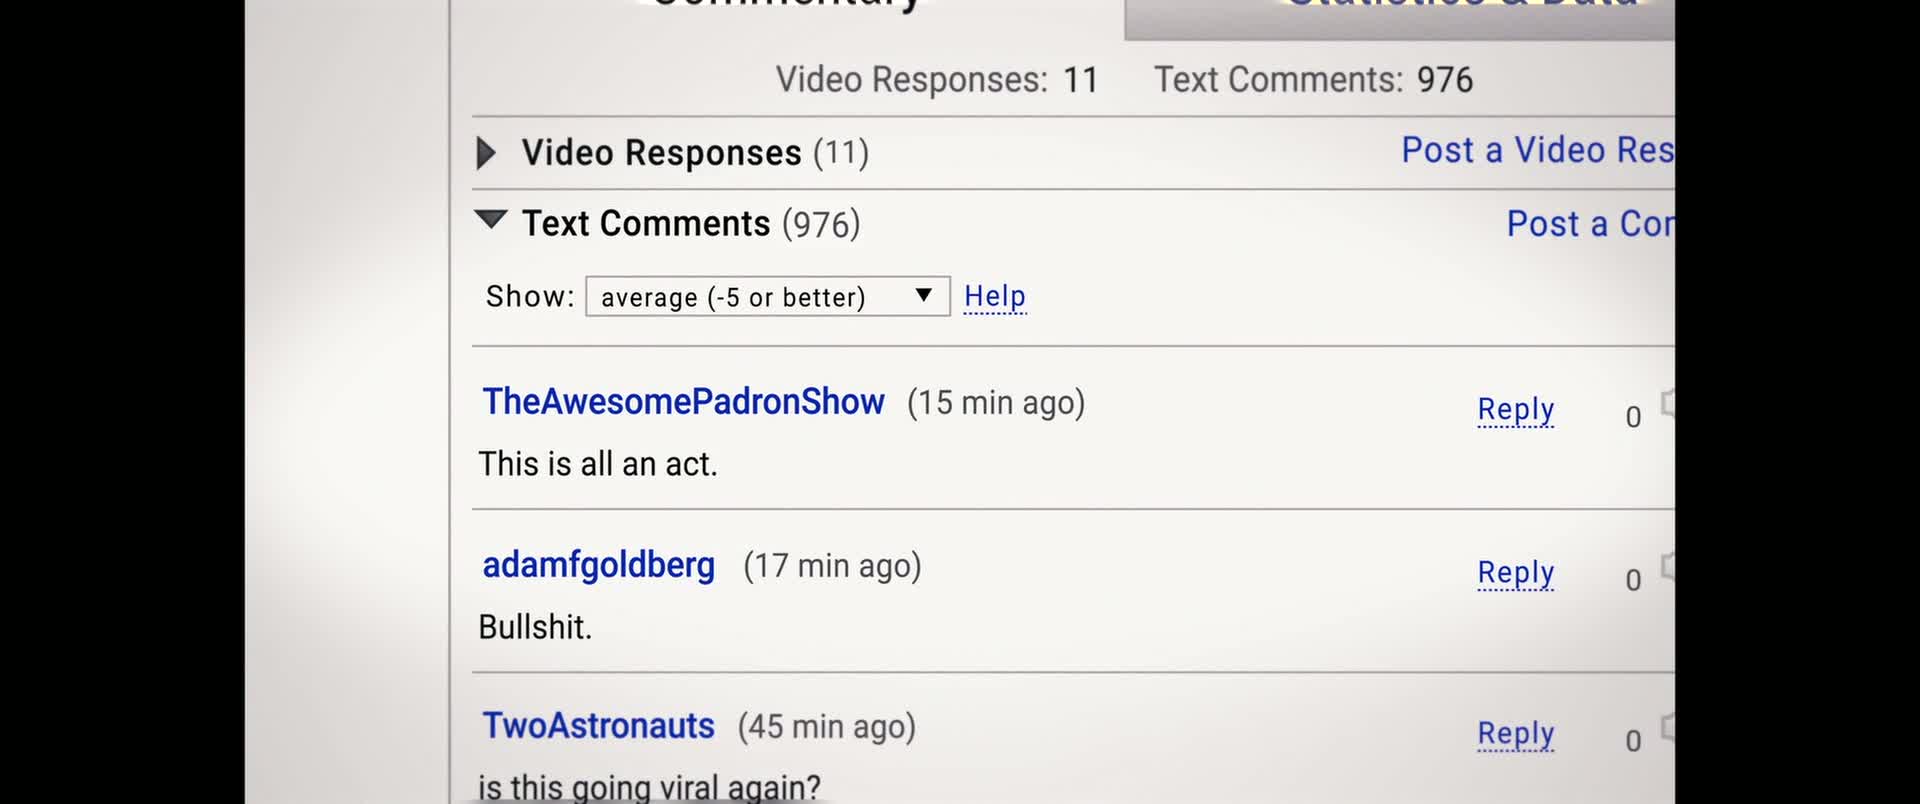This screenshot has width=1920, height=804.
Task: Reply to TheAwesomePadronShow's comment
Action: point(1516,410)
